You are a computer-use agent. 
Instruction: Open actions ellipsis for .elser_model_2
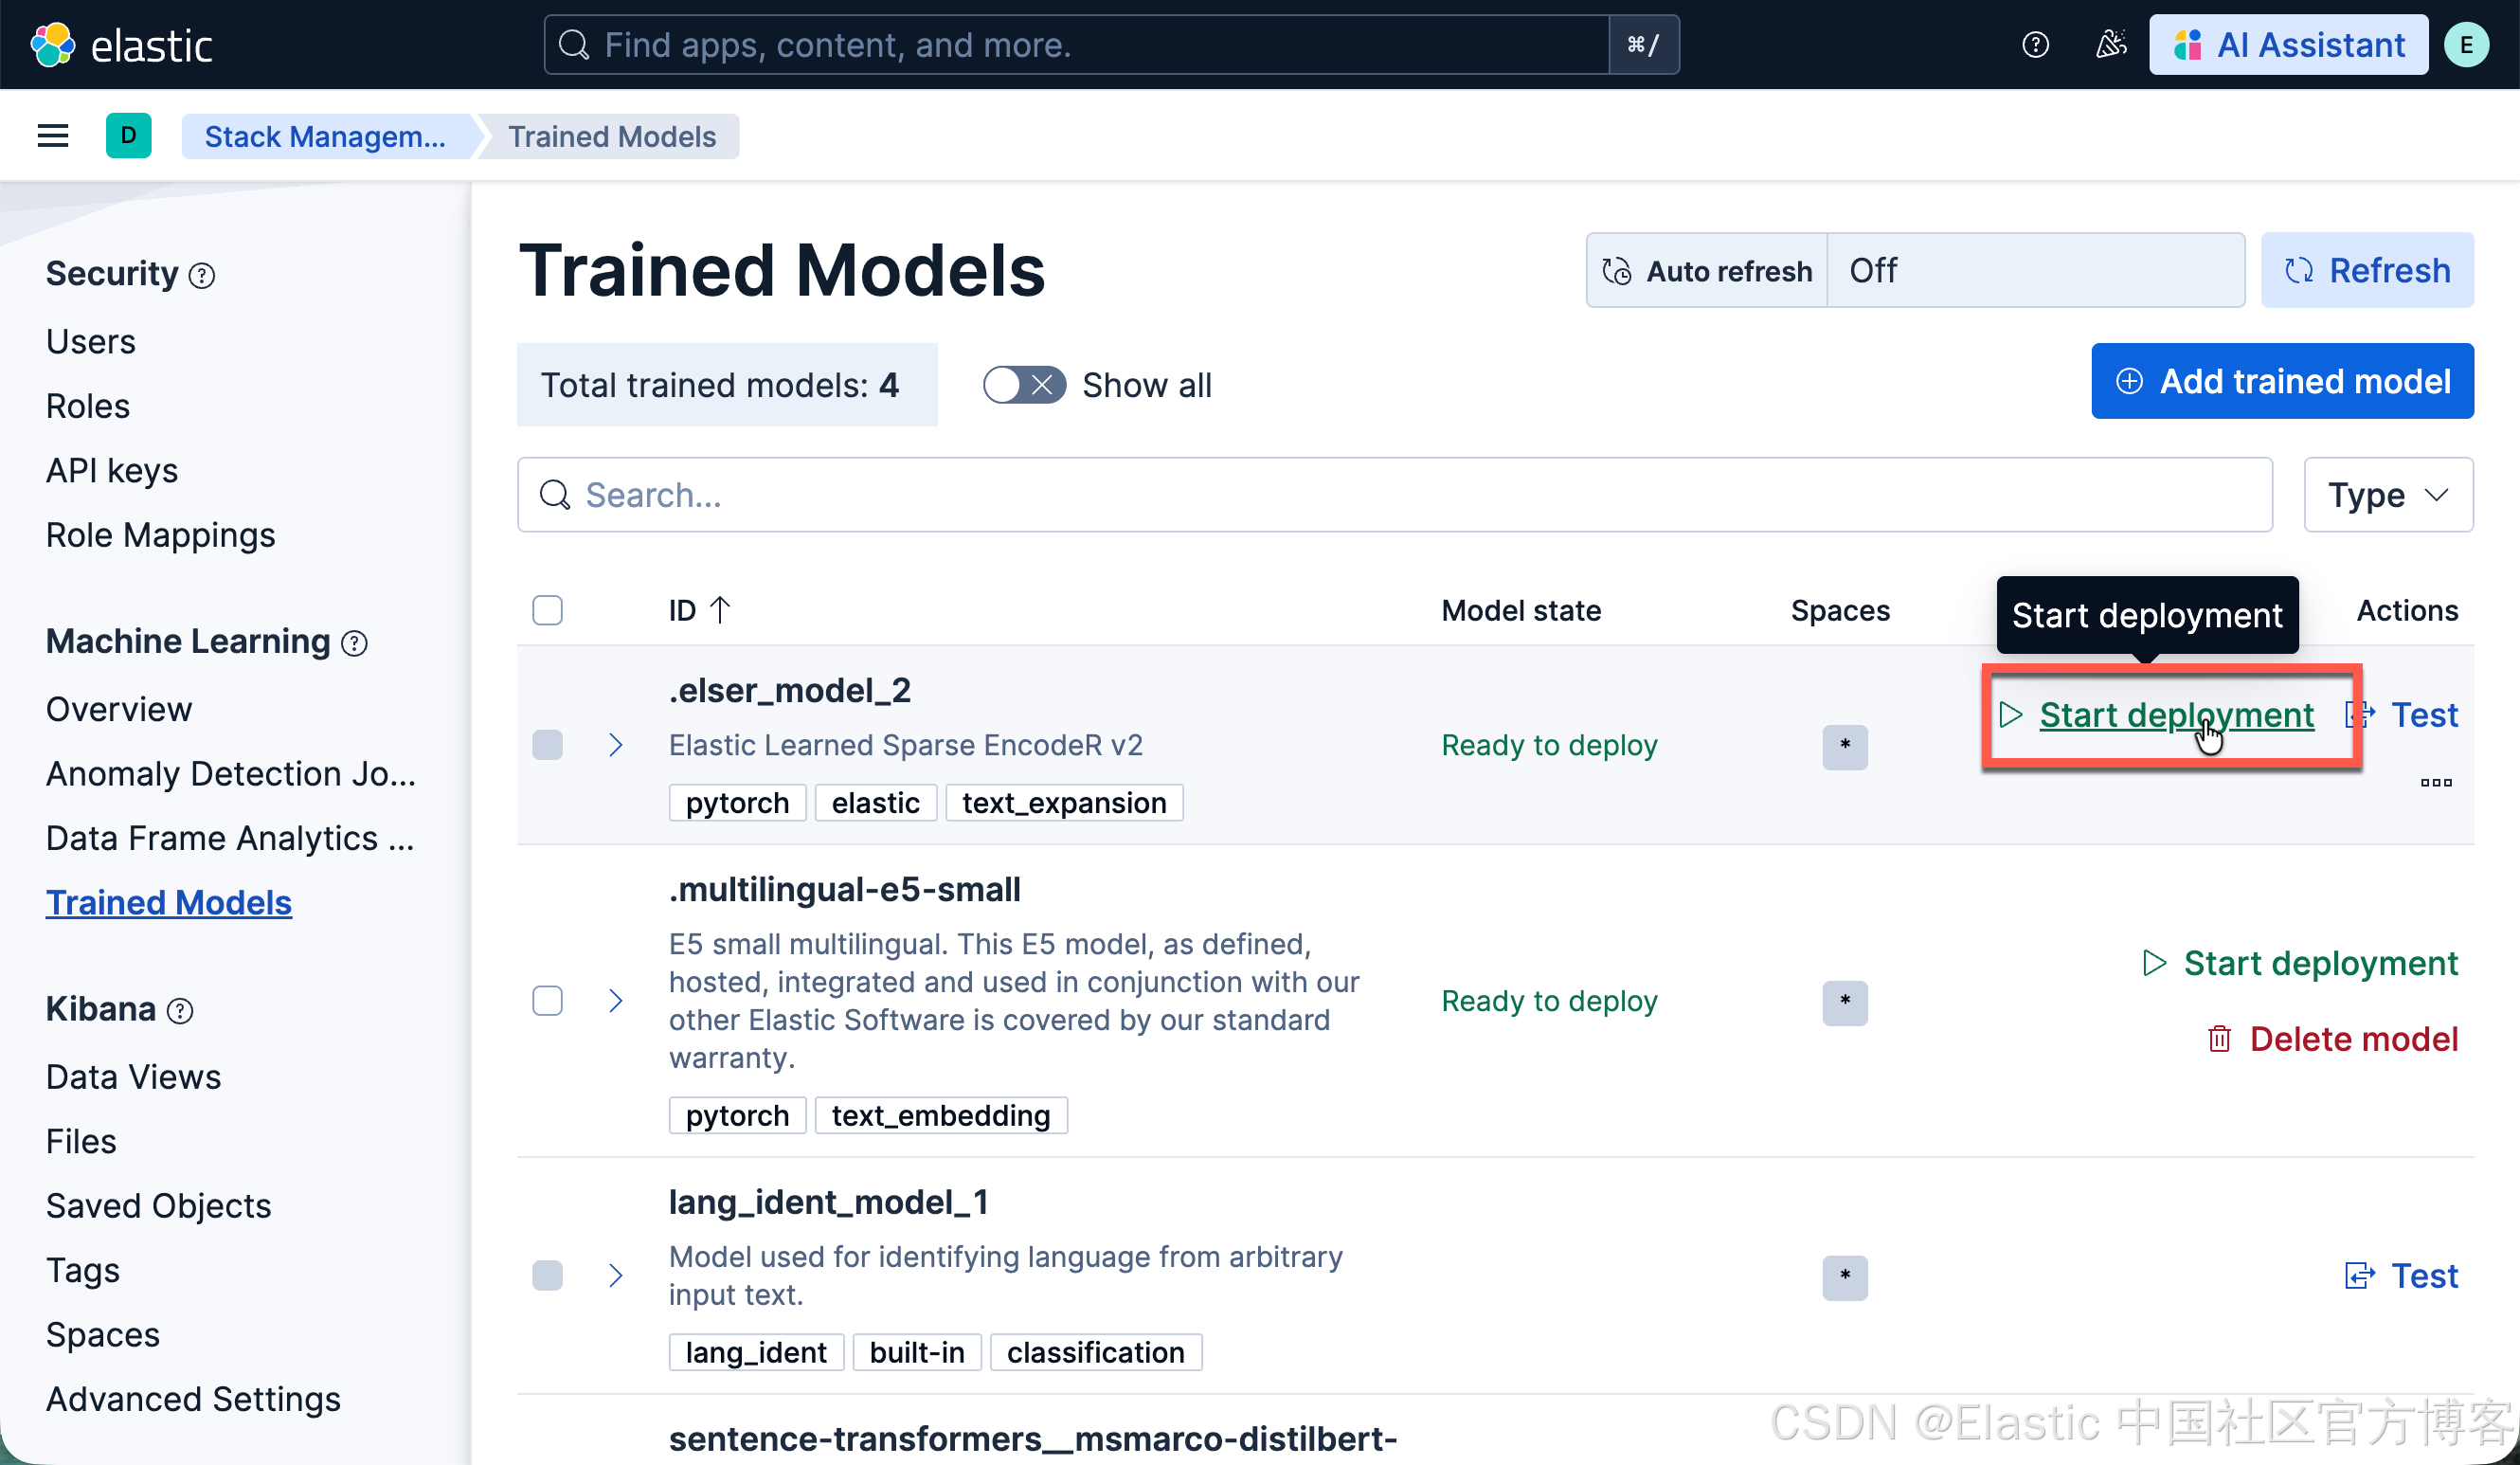2435,783
